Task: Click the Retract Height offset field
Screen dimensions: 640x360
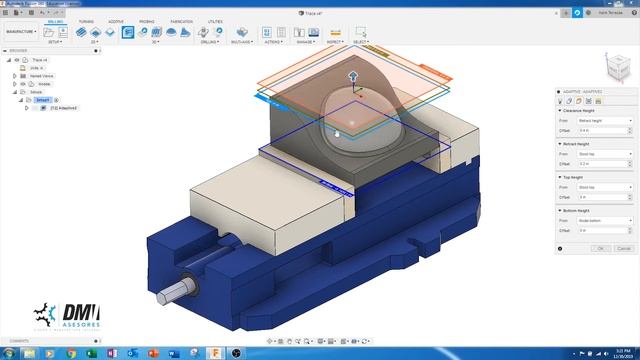Action: tap(602, 164)
